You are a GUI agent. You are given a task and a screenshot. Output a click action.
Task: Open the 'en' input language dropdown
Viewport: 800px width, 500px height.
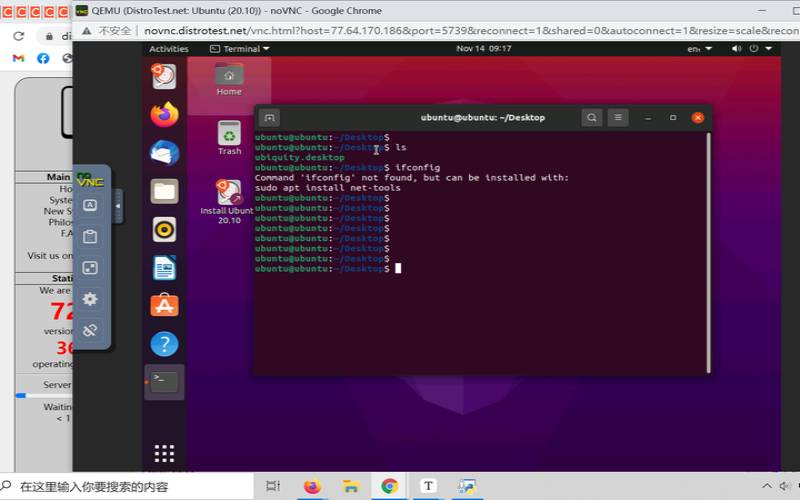point(699,49)
